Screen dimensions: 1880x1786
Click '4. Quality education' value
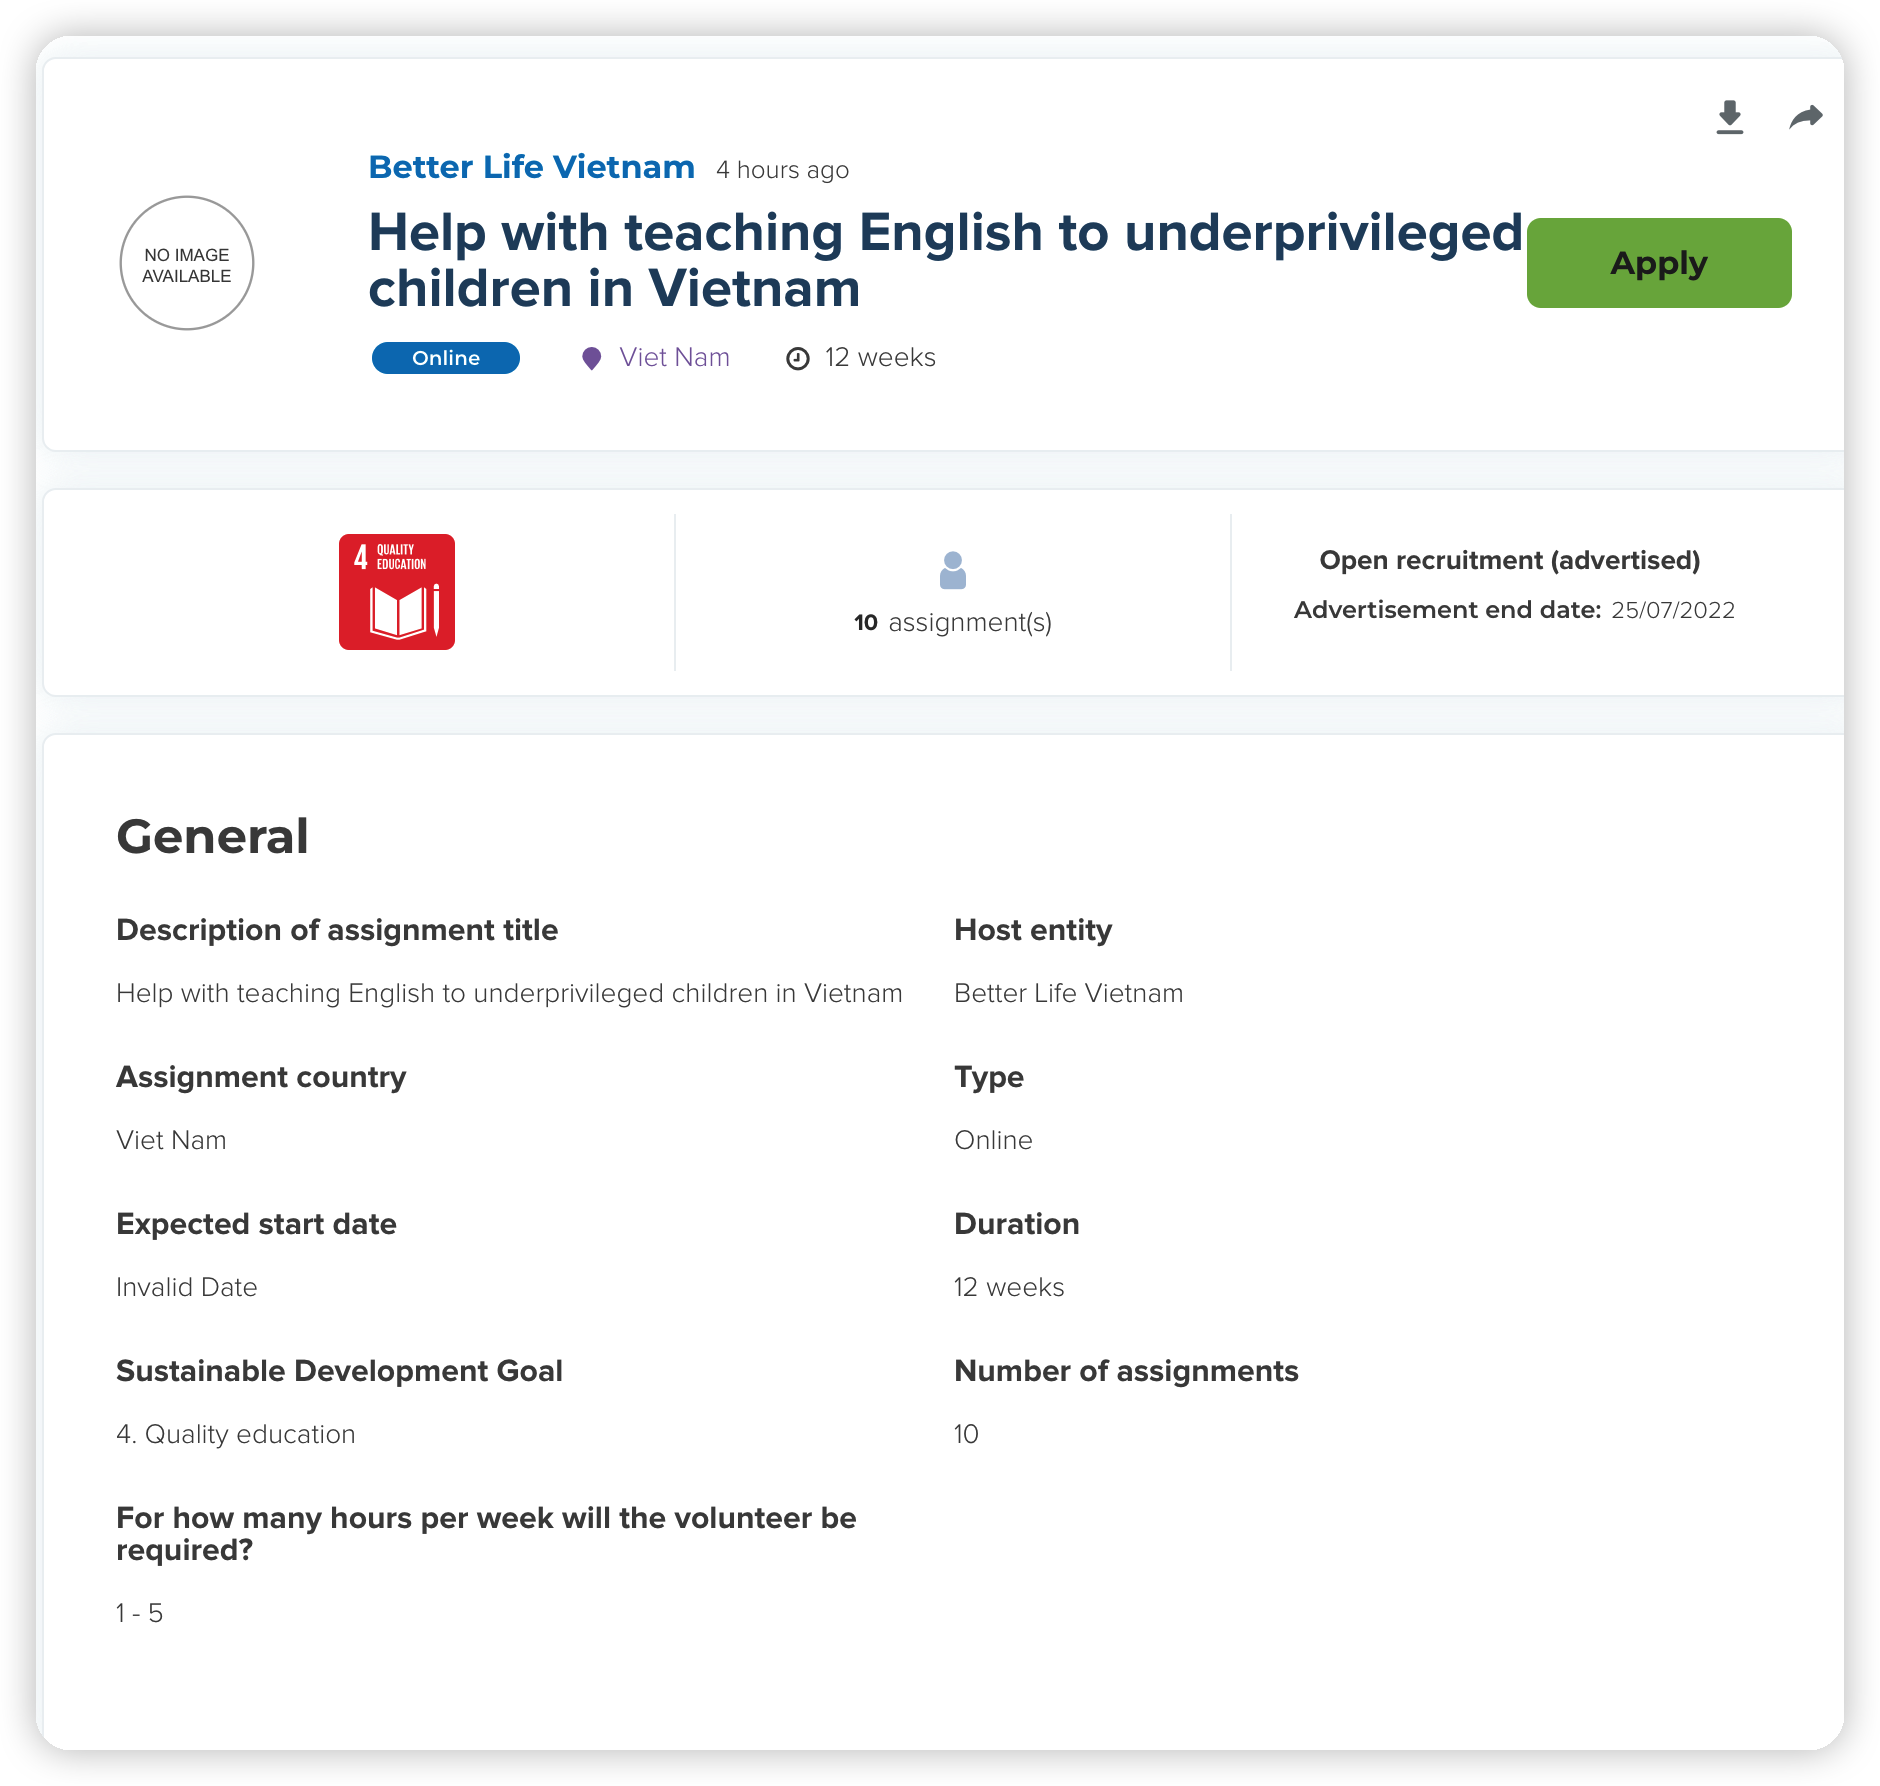coord(236,1434)
